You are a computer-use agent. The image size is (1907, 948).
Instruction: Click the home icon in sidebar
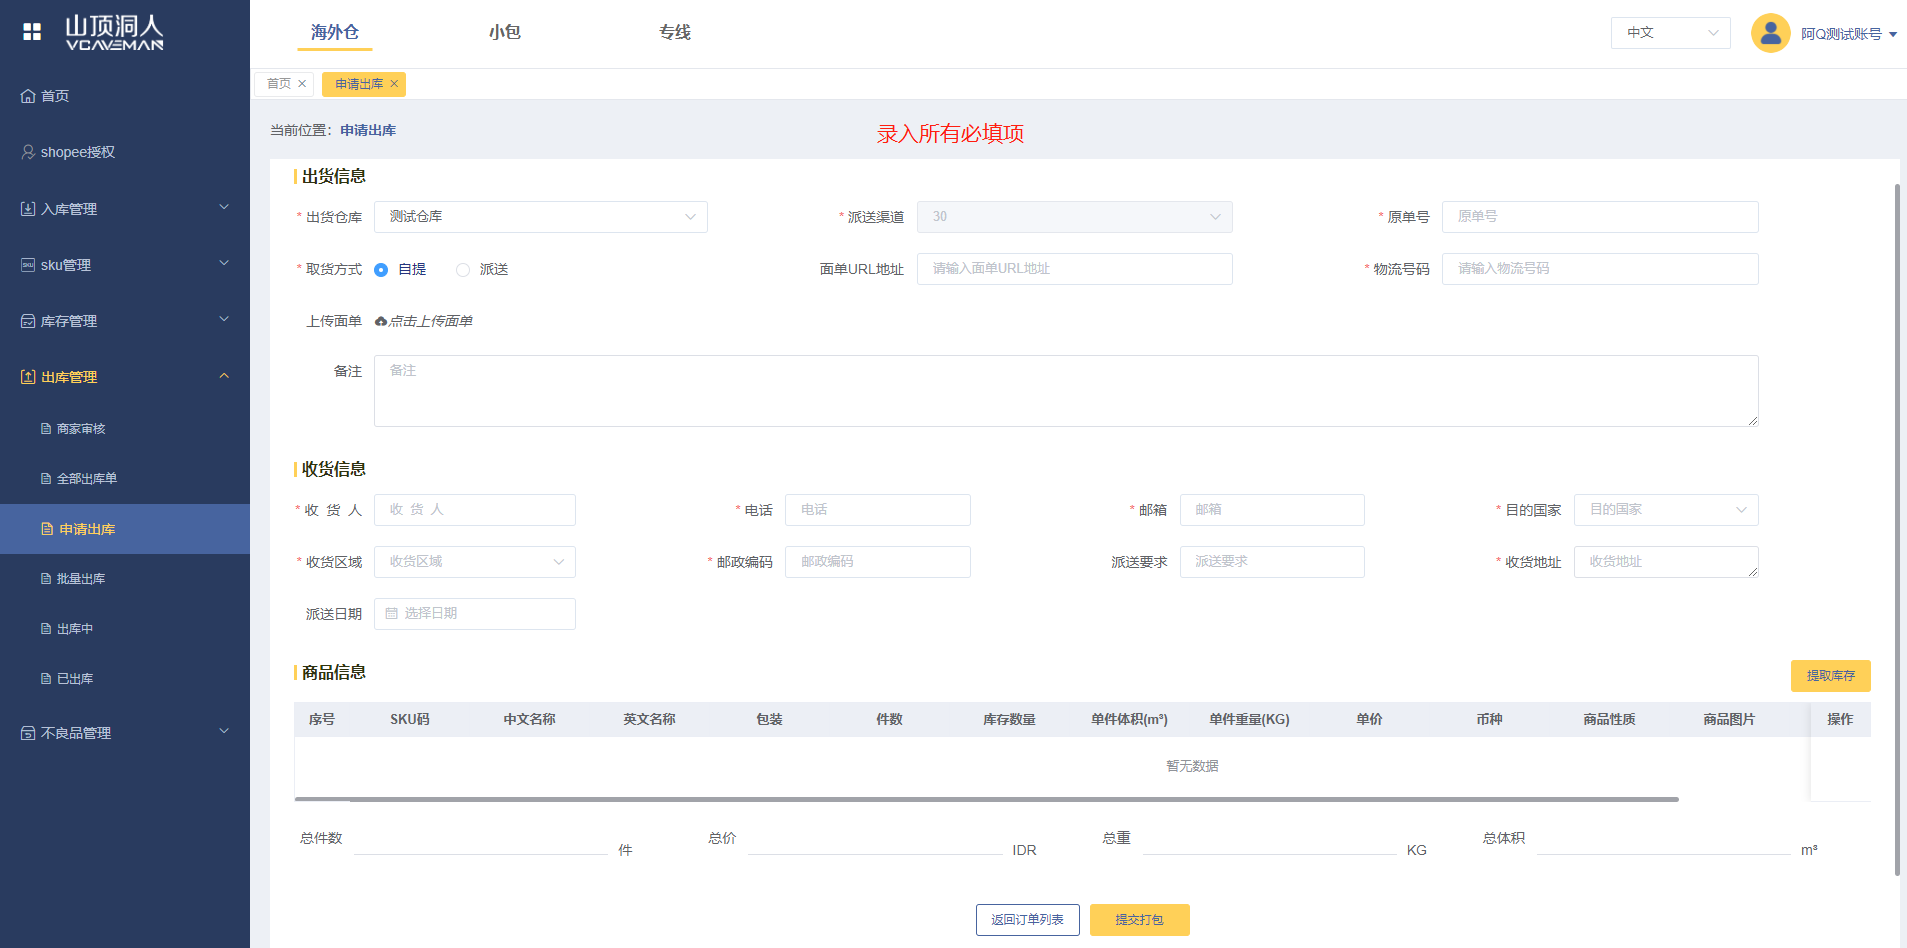(x=28, y=96)
